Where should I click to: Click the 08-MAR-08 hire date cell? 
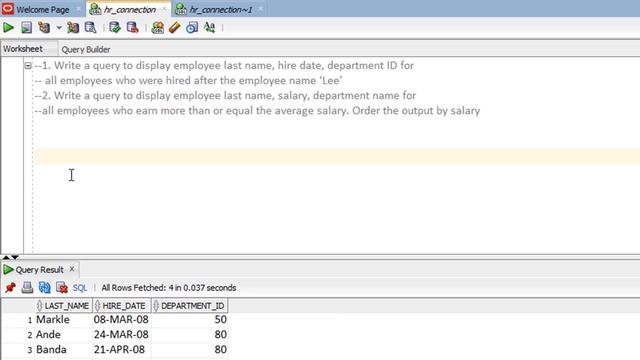[121, 320]
